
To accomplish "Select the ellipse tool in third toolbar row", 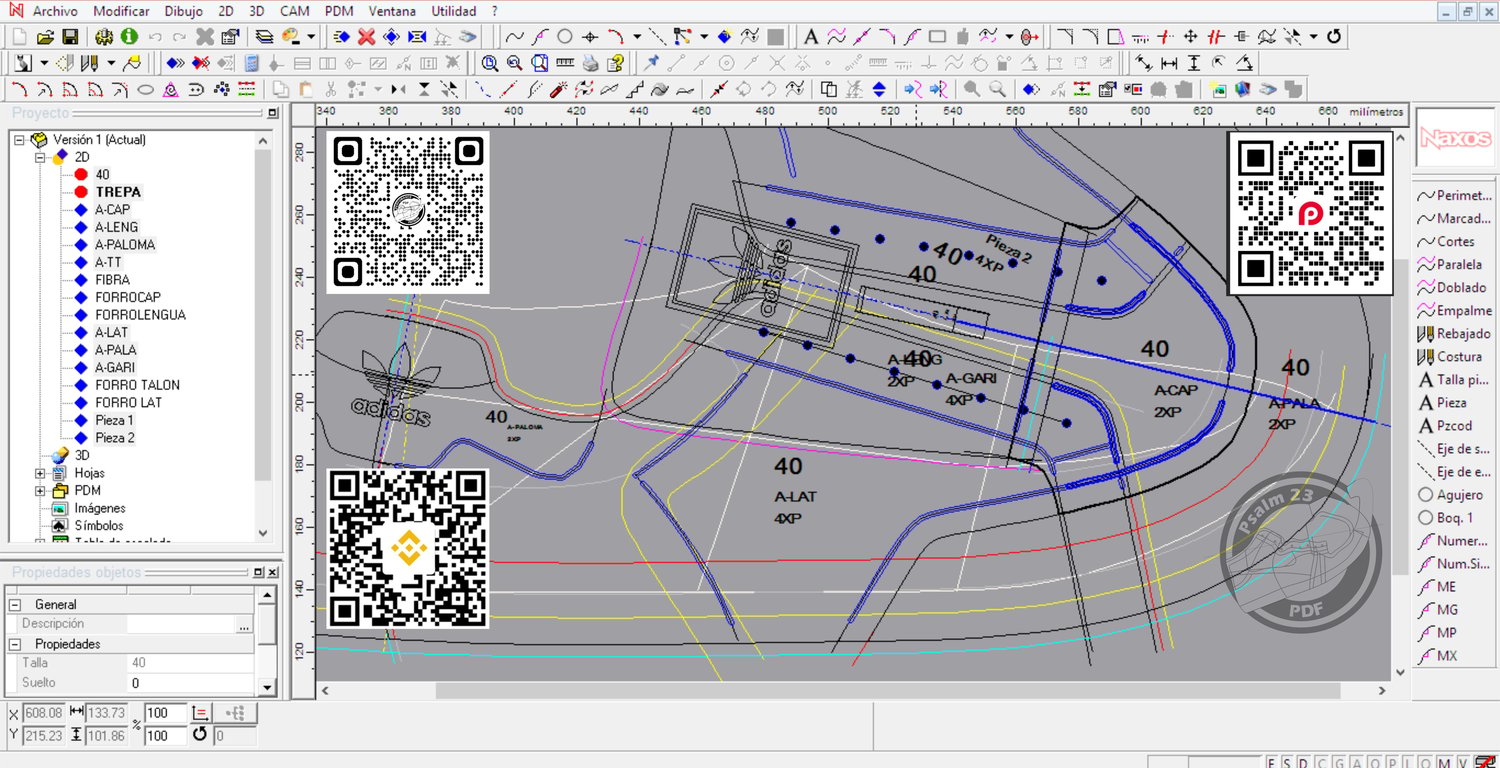I will click(x=145, y=89).
